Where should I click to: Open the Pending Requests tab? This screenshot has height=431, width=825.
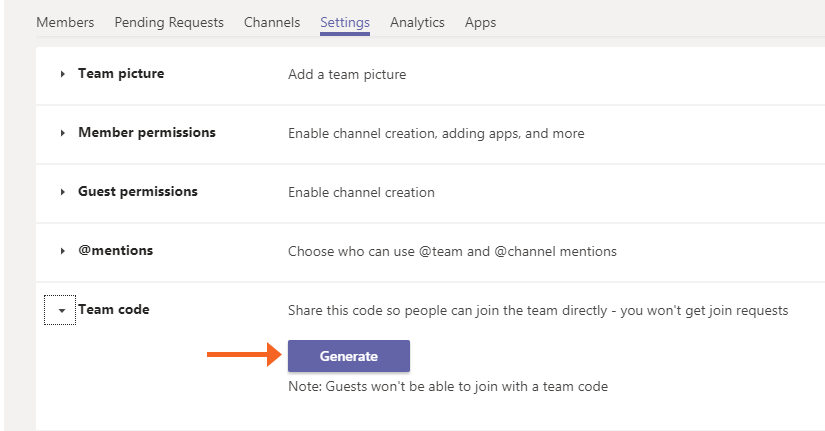169,22
